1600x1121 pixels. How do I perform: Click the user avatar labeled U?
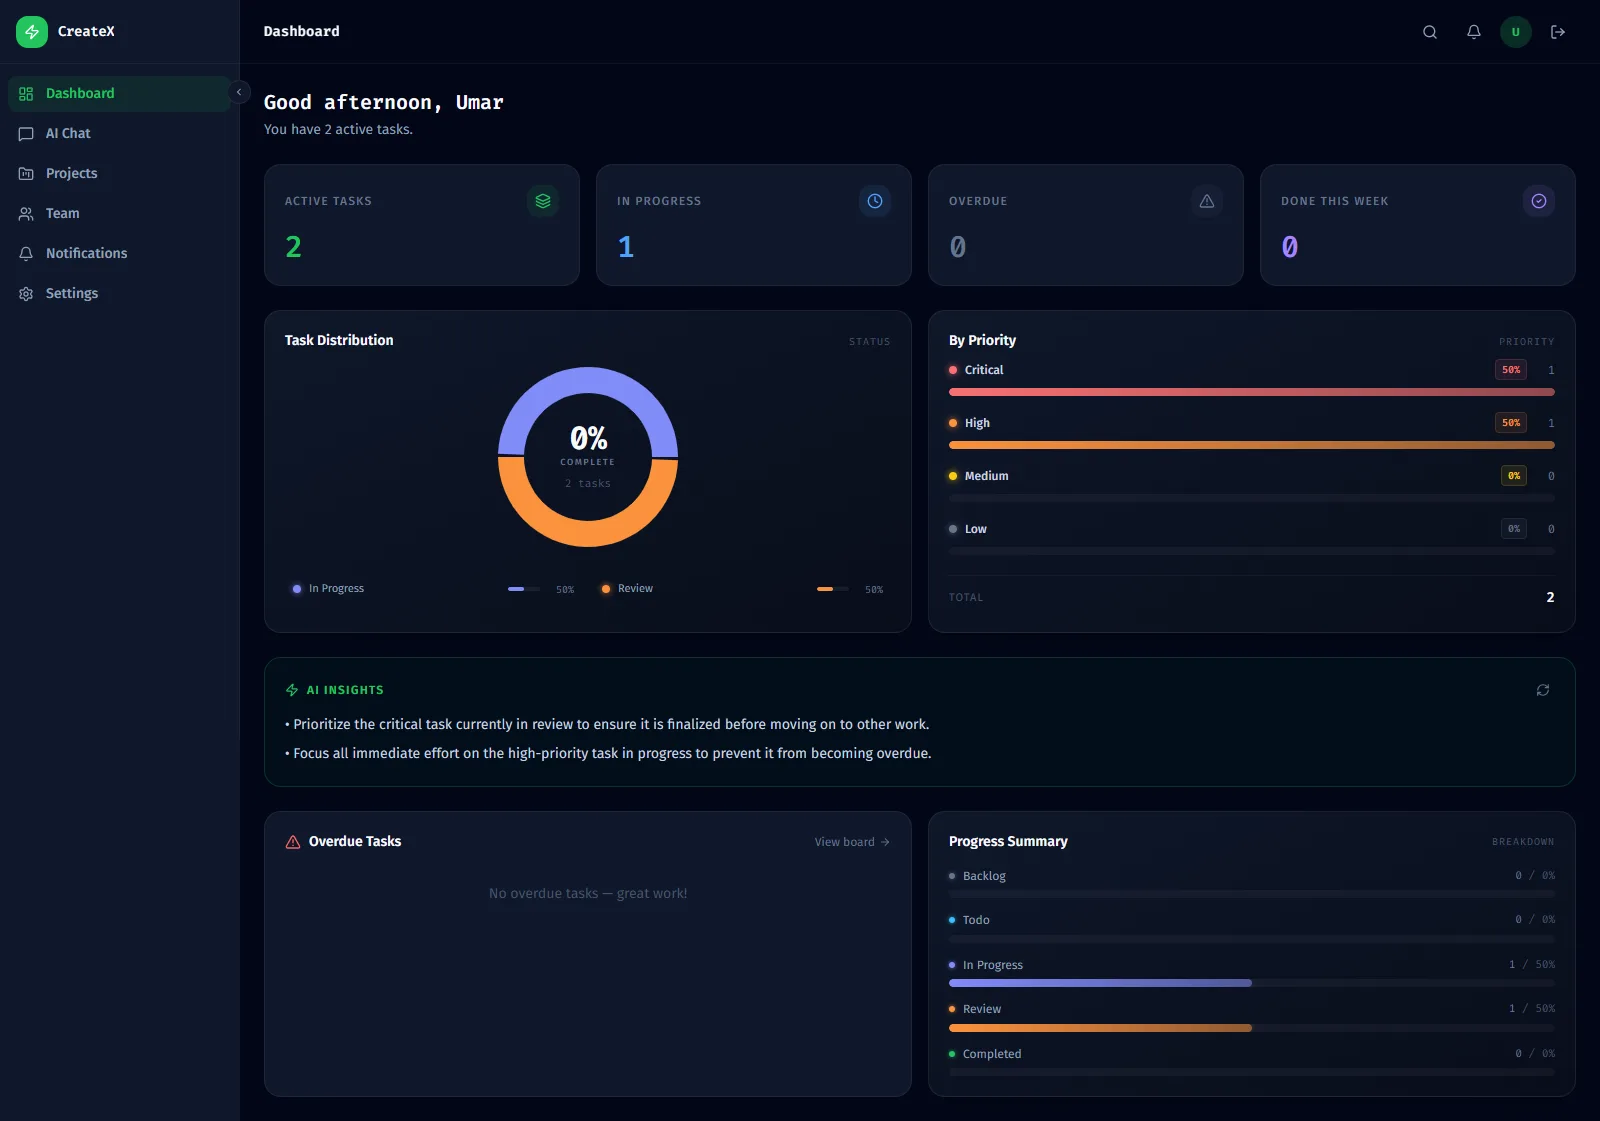(1516, 32)
